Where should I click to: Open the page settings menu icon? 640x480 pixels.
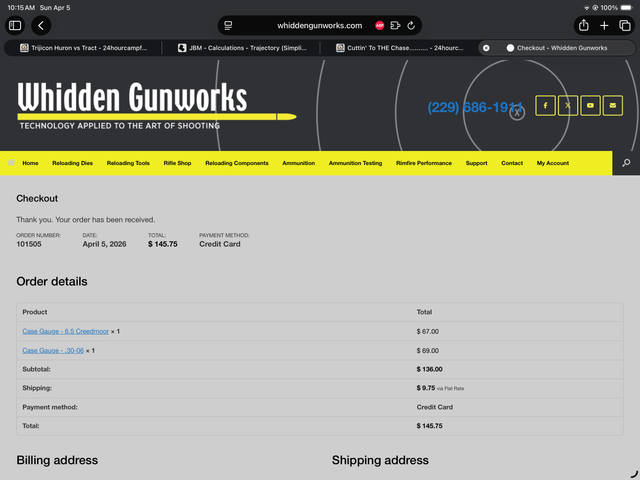(x=228, y=25)
